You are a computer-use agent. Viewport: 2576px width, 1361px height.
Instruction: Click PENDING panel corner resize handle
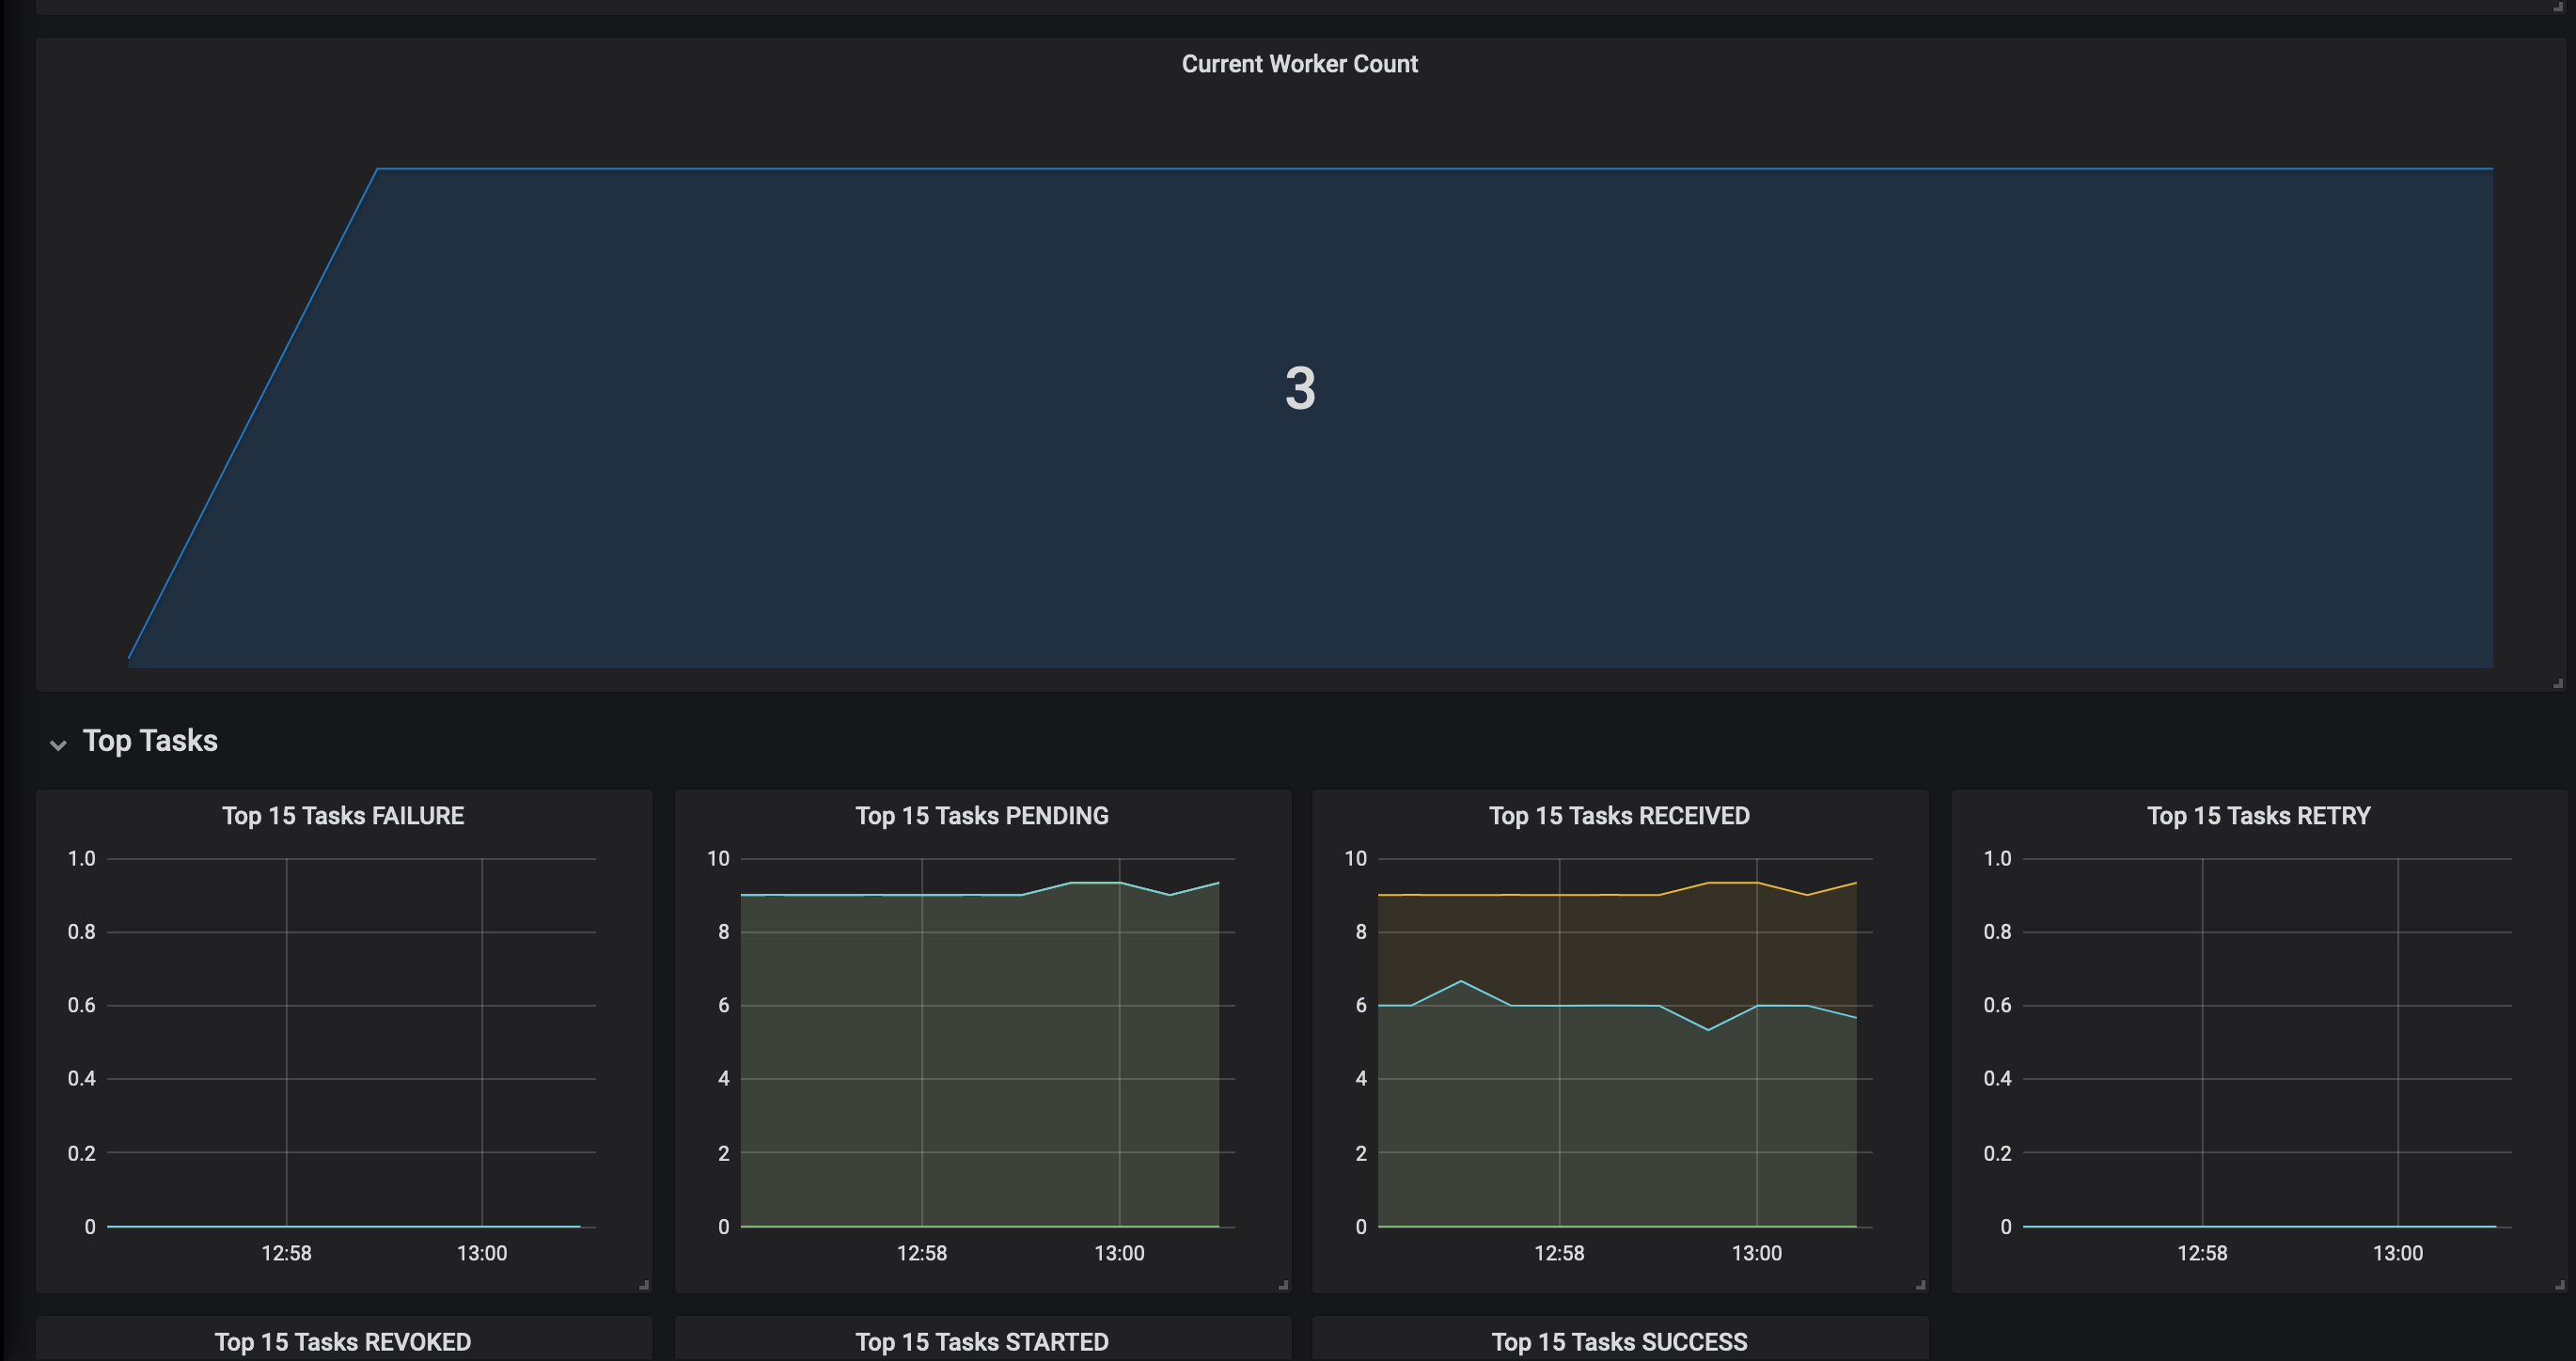1283,1285
